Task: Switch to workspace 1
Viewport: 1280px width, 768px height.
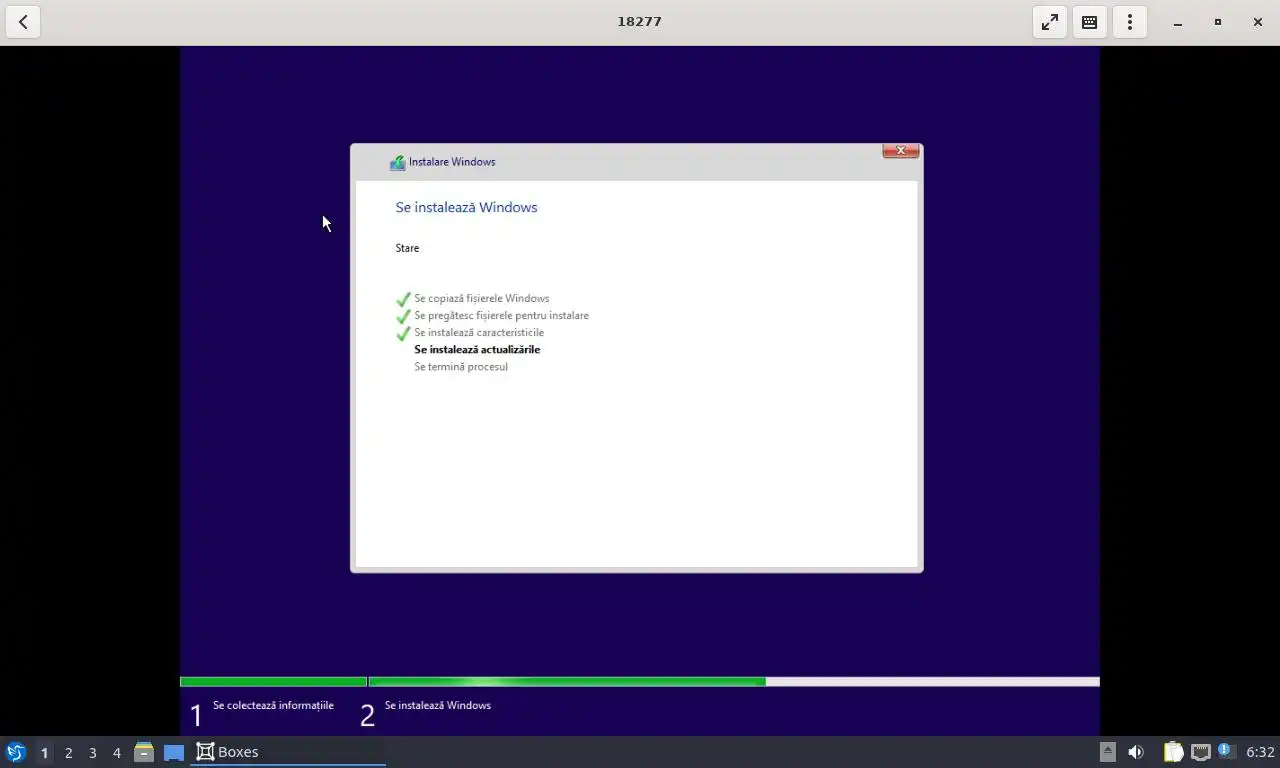Action: (44, 753)
